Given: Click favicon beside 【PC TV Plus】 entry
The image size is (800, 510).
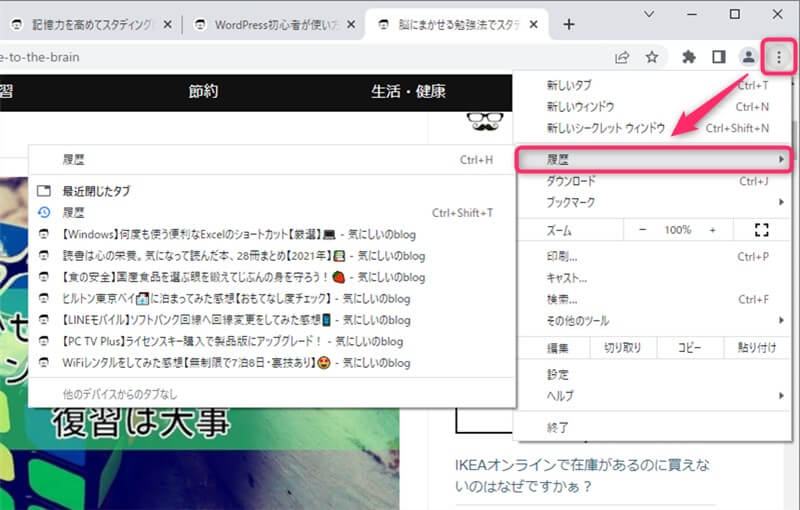Looking at the screenshot, I should [x=44, y=341].
